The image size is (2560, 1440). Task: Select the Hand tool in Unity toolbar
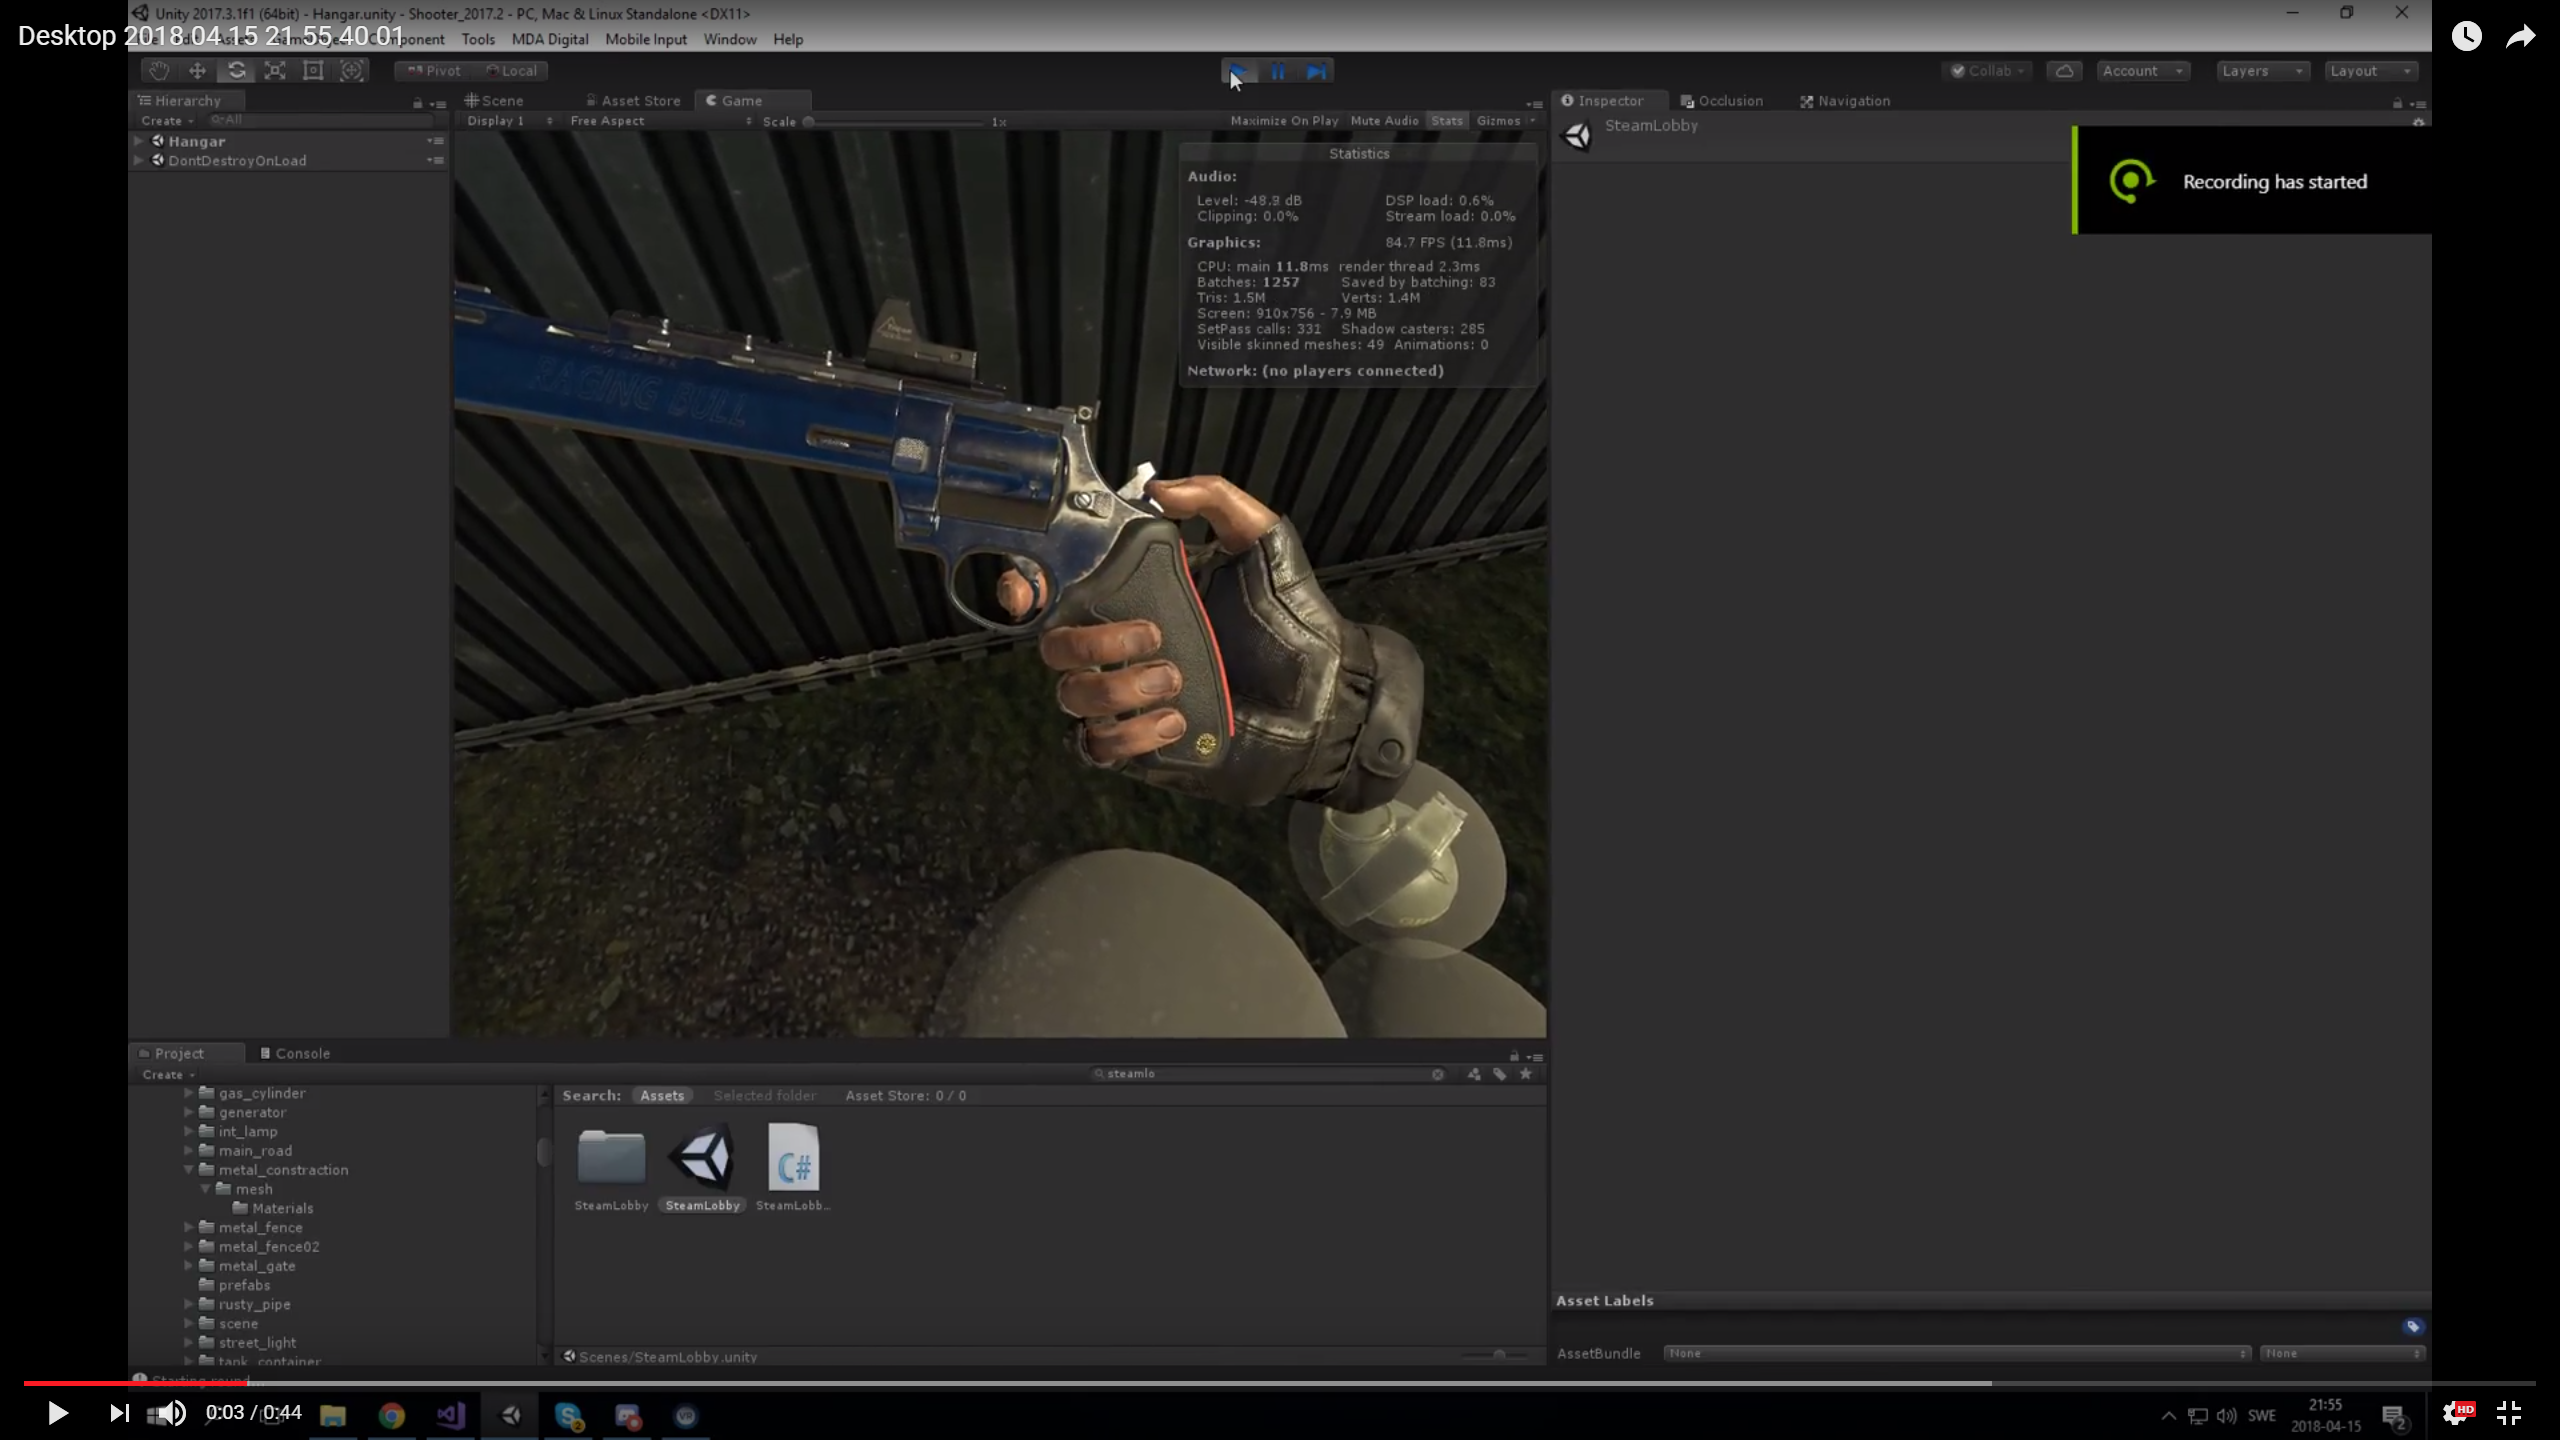158,70
